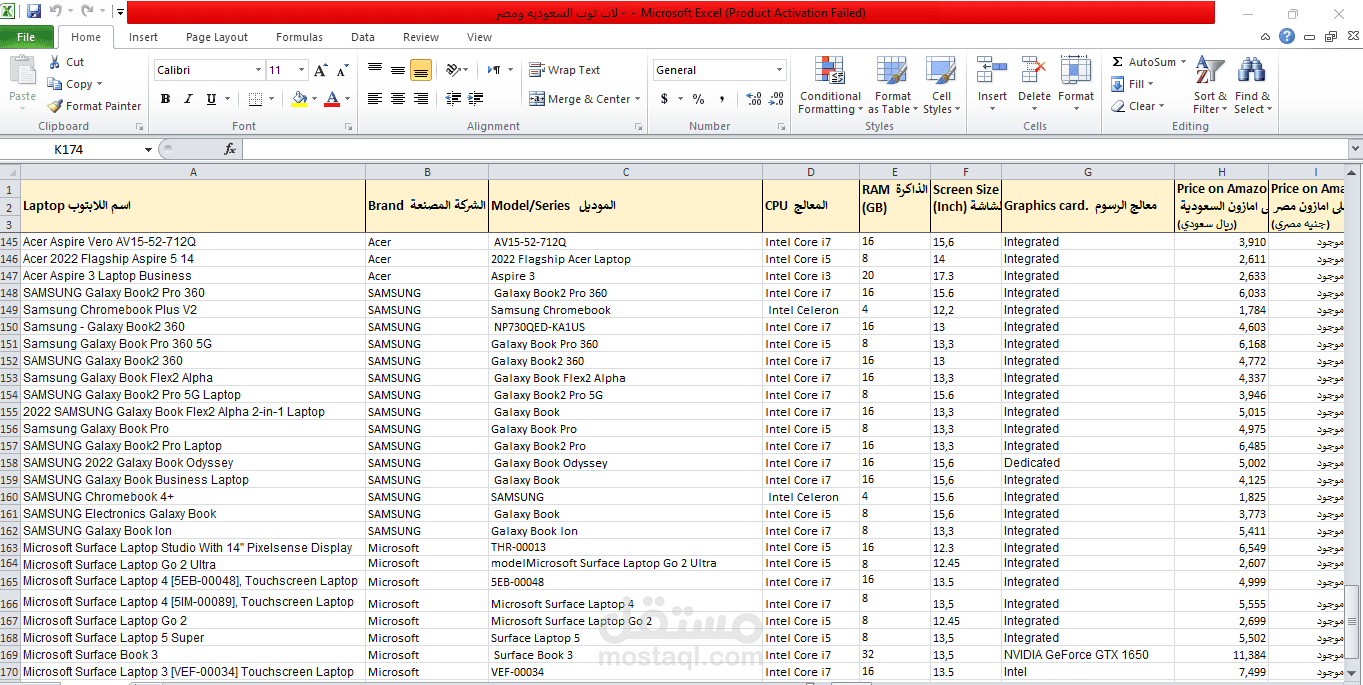Viewport: 1363px width, 685px height.
Task: Increase font size with the Grow Font icon
Action: coord(320,70)
